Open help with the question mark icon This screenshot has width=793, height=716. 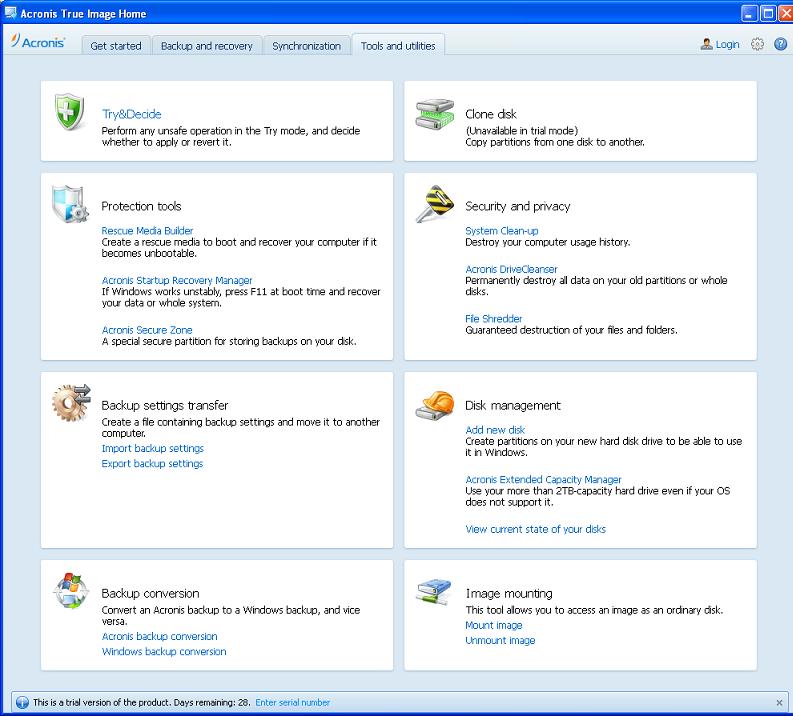[777, 45]
